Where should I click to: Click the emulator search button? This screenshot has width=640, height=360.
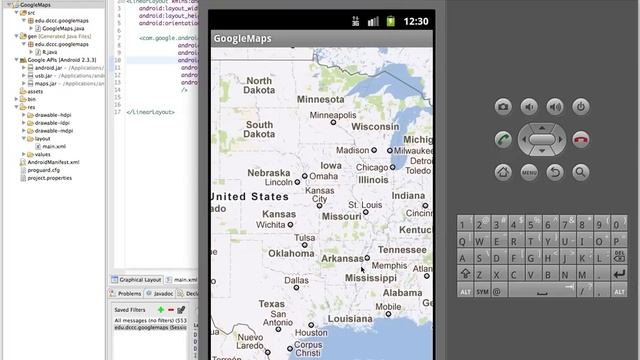tap(581, 172)
